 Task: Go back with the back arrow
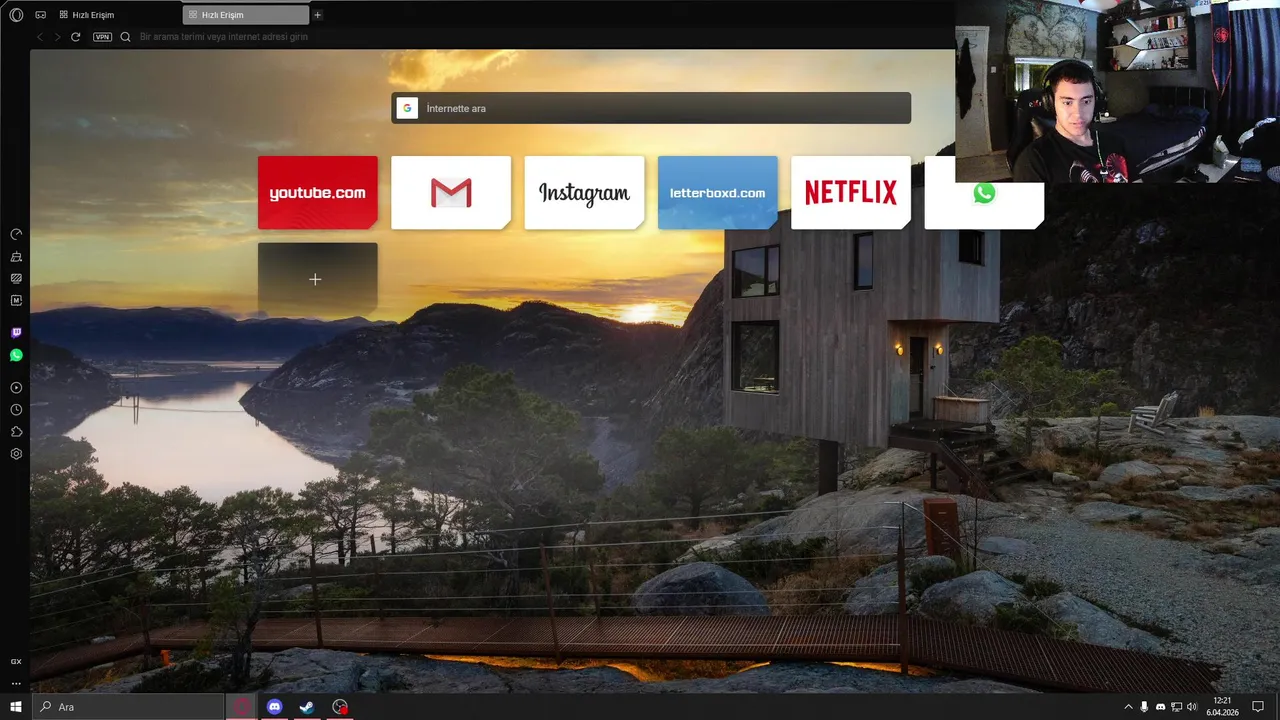pyautogui.click(x=40, y=37)
